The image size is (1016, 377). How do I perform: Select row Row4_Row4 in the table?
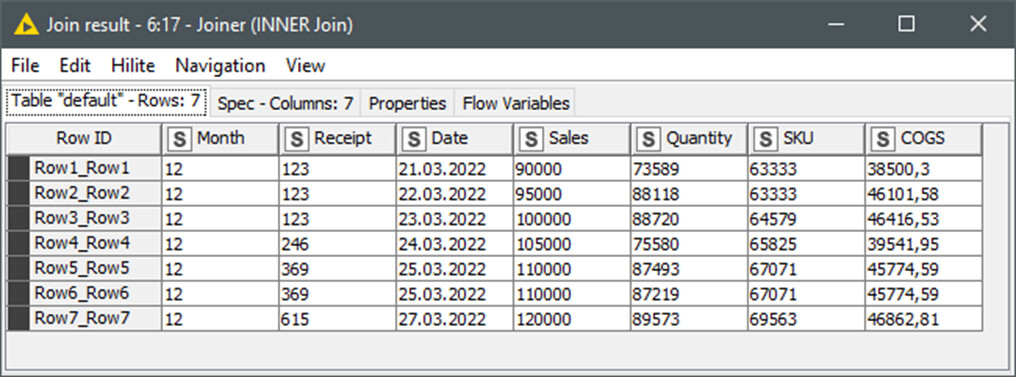pyautogui.click(x=495, y=244)
